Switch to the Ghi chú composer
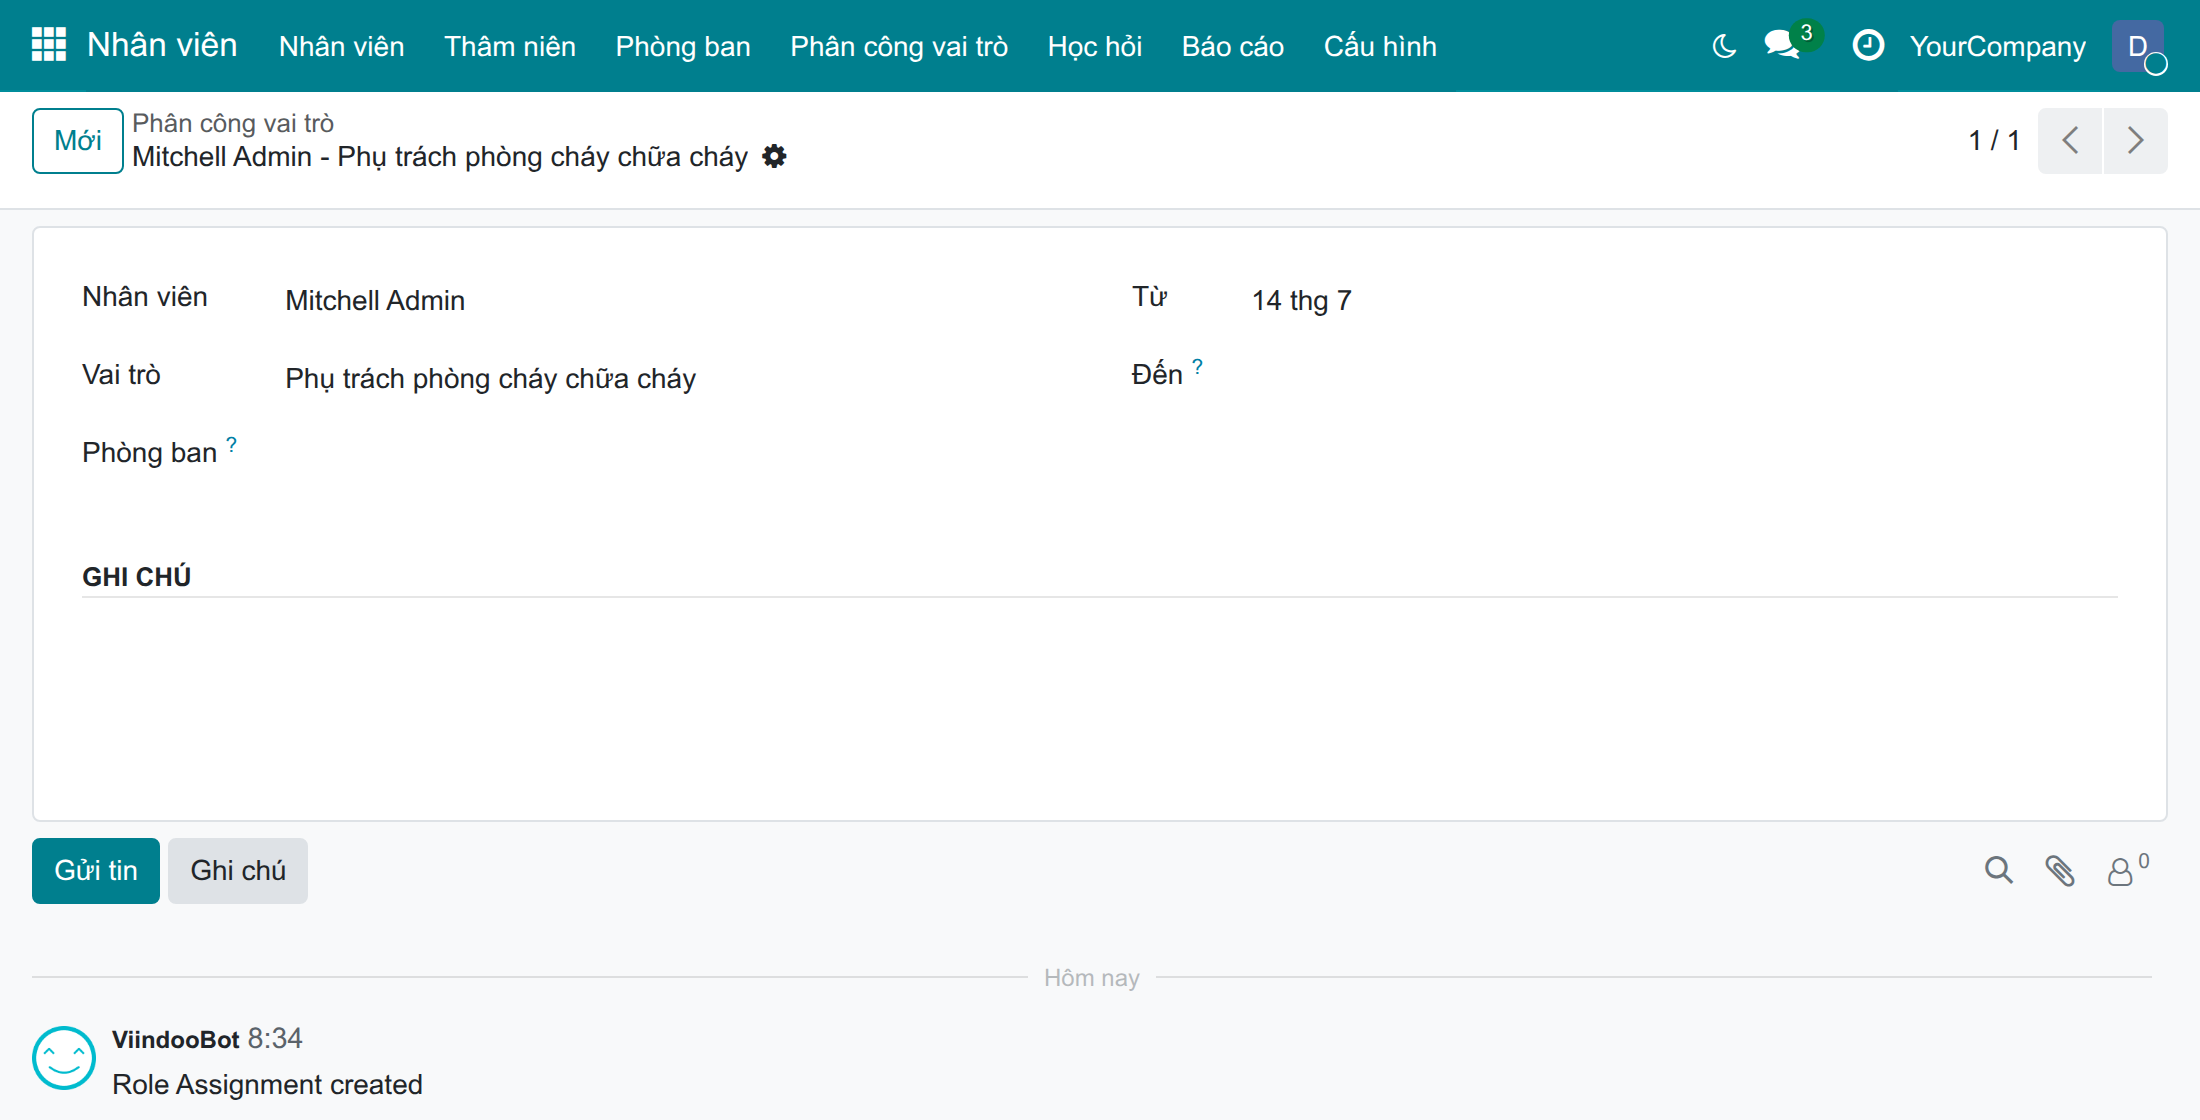Viewport: 2200px width, 1120px height. click(238, 871)
